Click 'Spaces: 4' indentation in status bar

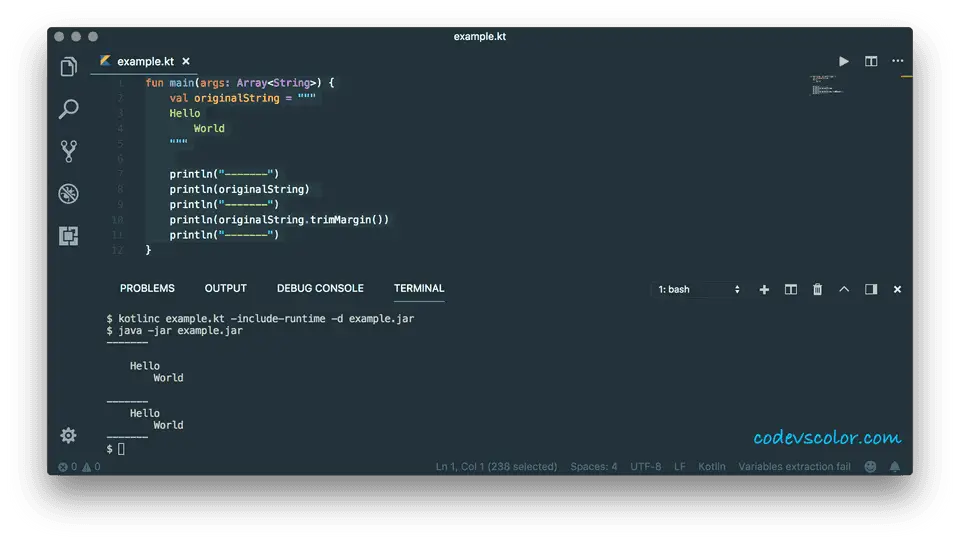coord(594,467)
